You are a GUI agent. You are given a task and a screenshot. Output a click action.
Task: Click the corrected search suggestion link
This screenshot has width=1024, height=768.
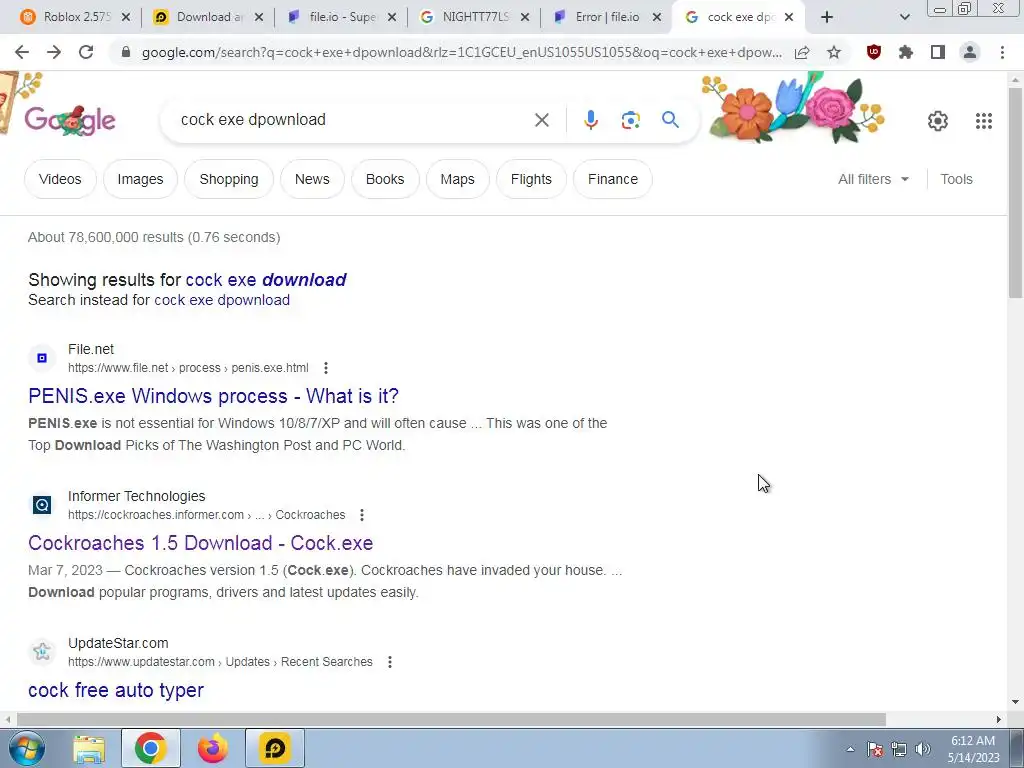pos(266,280)
